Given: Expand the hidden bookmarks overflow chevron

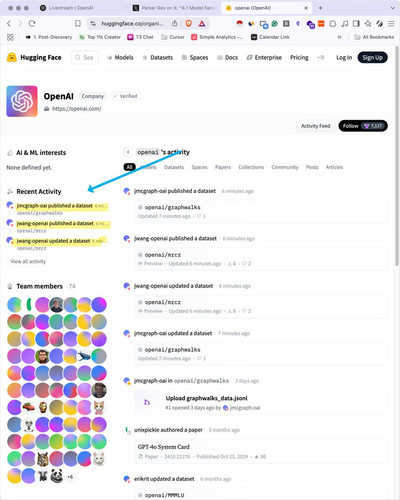Looking at the screenshot, I should 339,37.
